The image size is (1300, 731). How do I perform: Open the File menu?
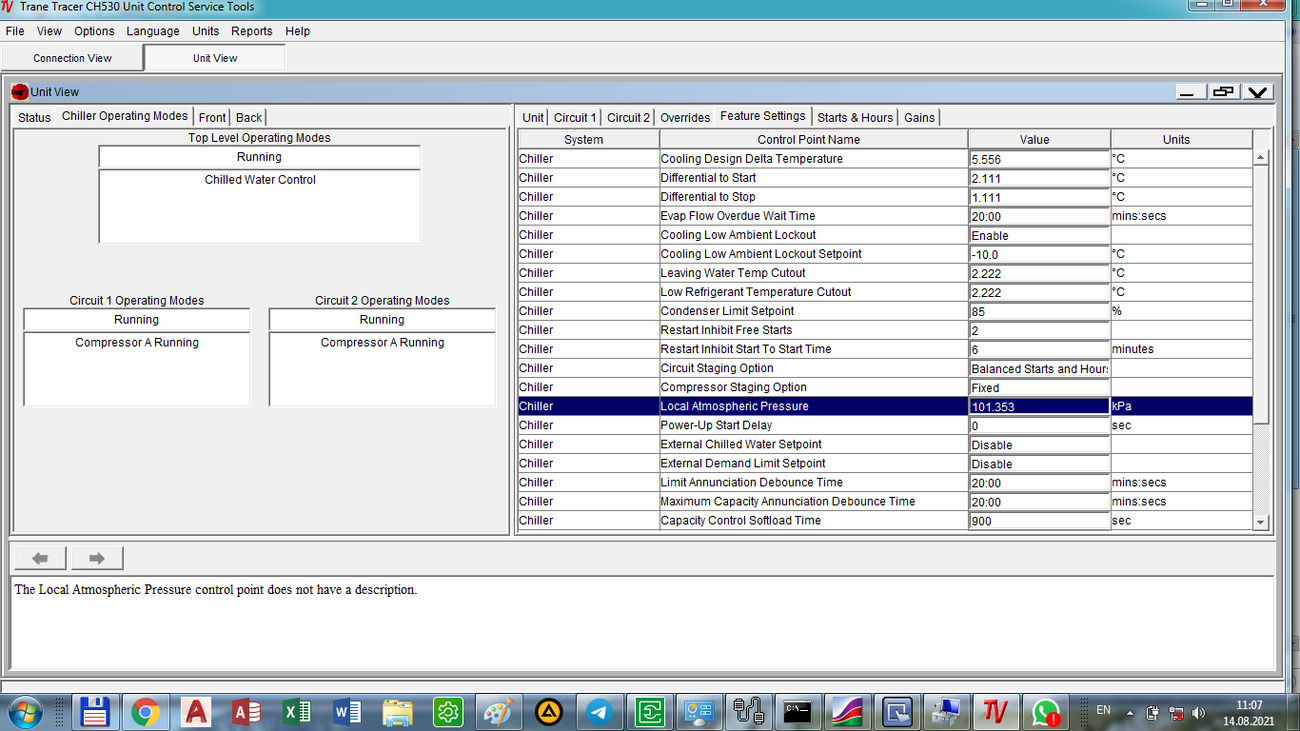[x=15, y=31]
